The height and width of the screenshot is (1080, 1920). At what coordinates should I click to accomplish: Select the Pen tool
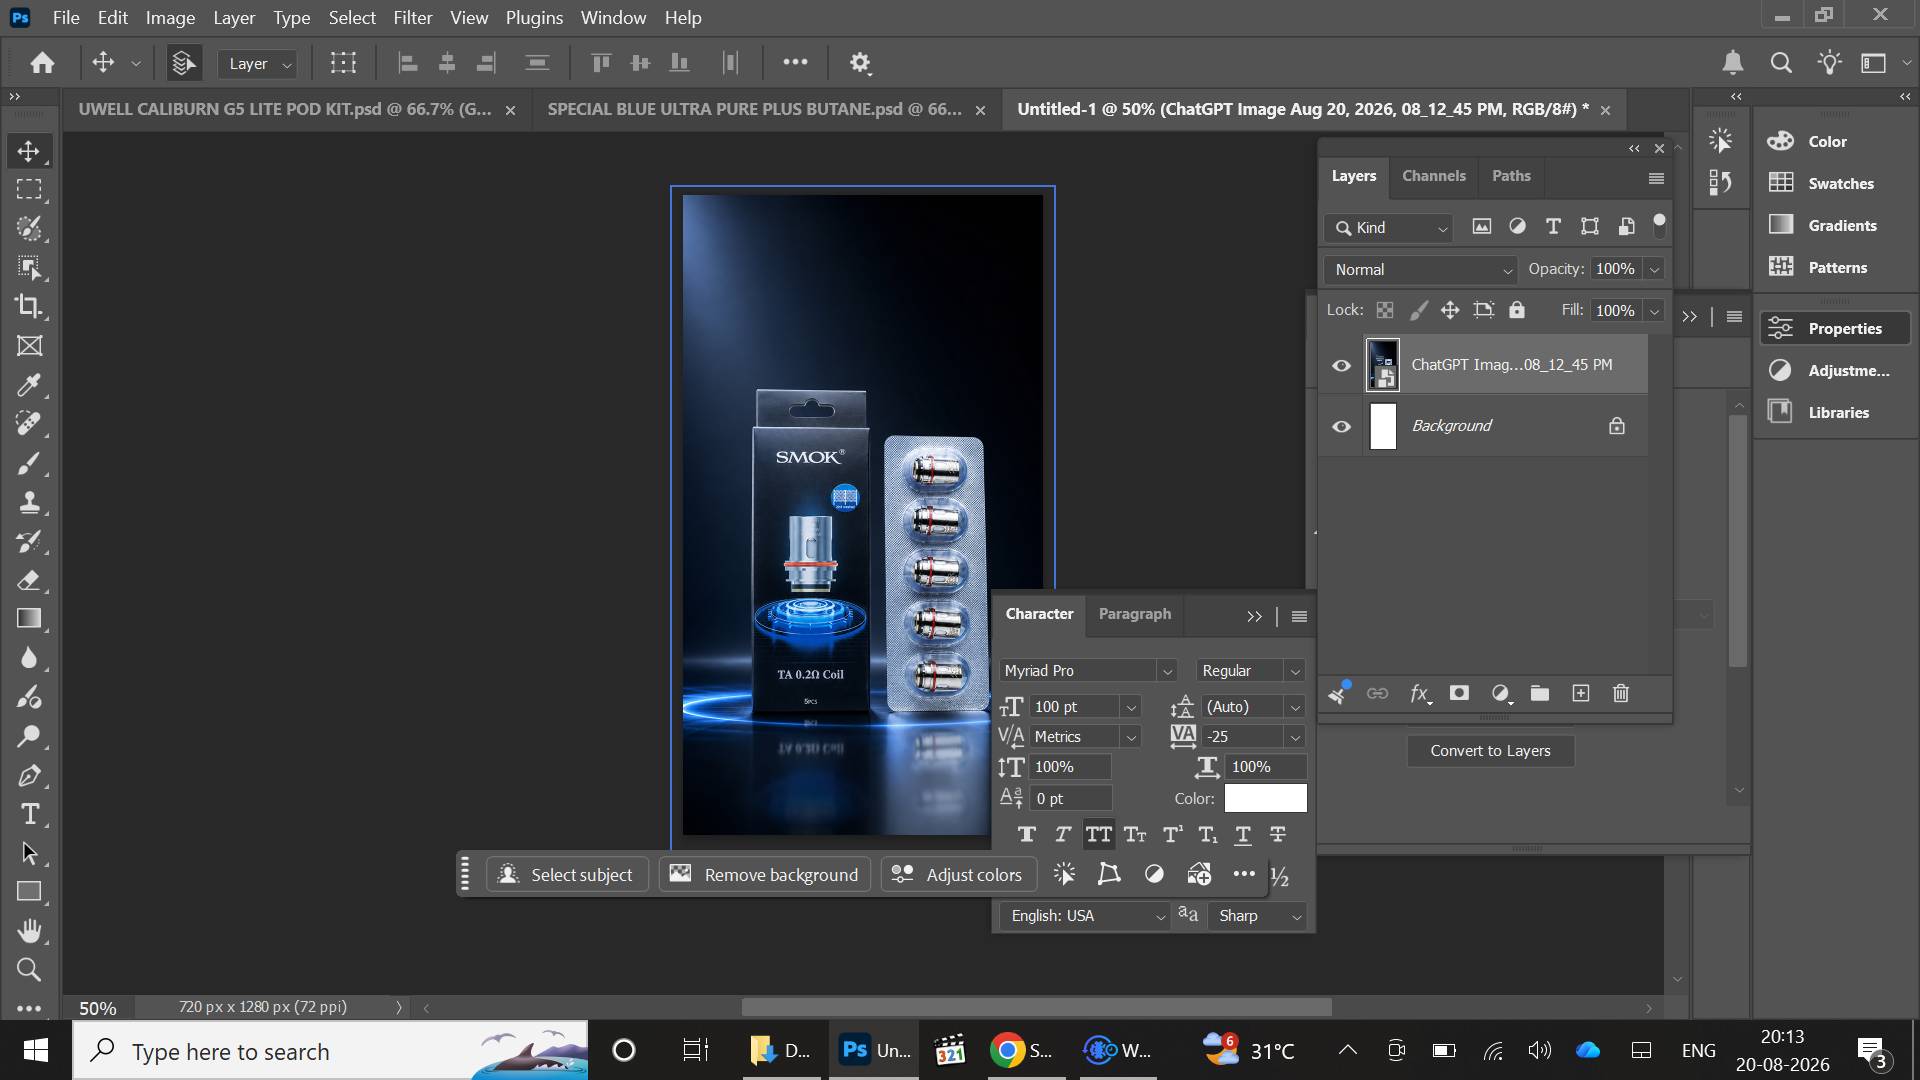29,775
